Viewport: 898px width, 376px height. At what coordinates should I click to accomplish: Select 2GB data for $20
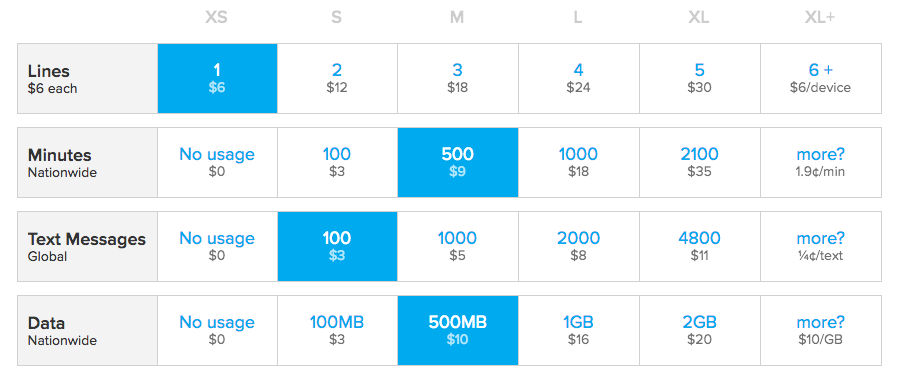(700, 331)
